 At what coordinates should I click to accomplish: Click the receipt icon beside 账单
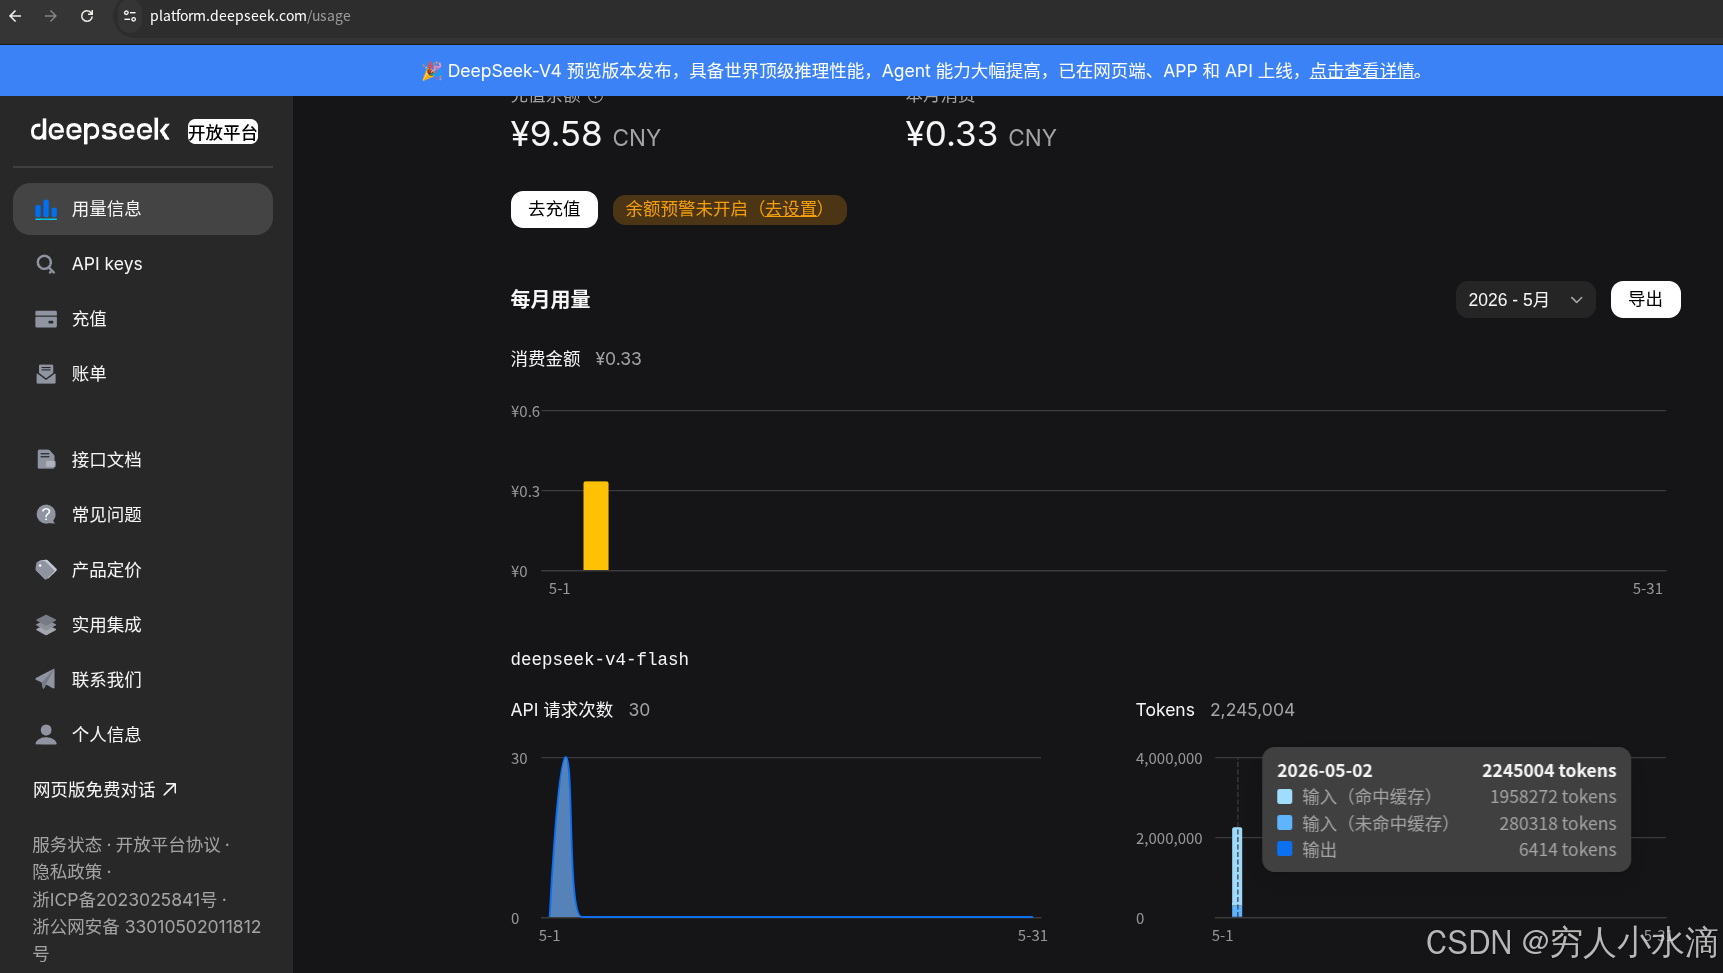[46, 374]
